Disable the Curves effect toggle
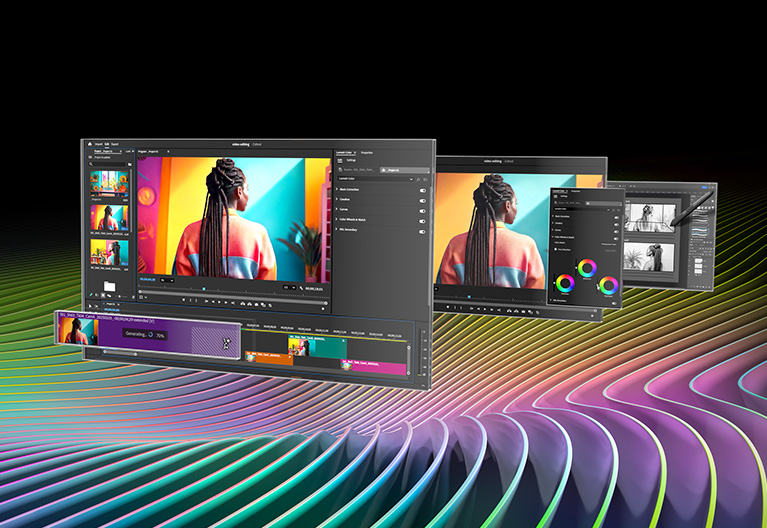Image resolution: width=767 pixels, height=528 pixels. coord(422,212)
